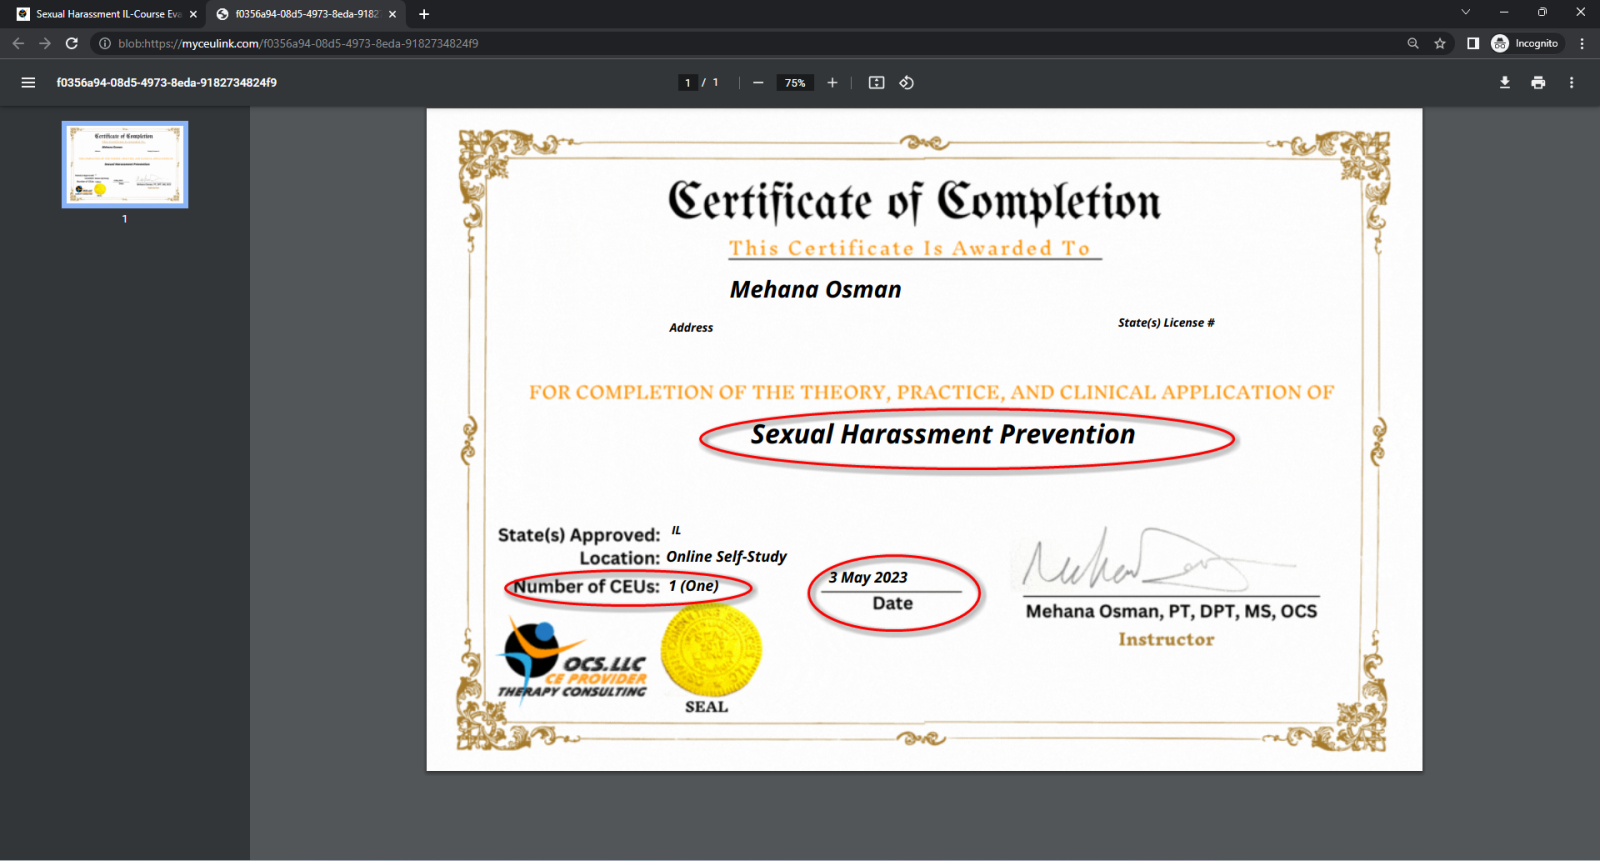The width and height of the screenshot is (1600, 861).
Task: Click the zoom in plus button
Action: pyautogui.click(x=832, y=83)
